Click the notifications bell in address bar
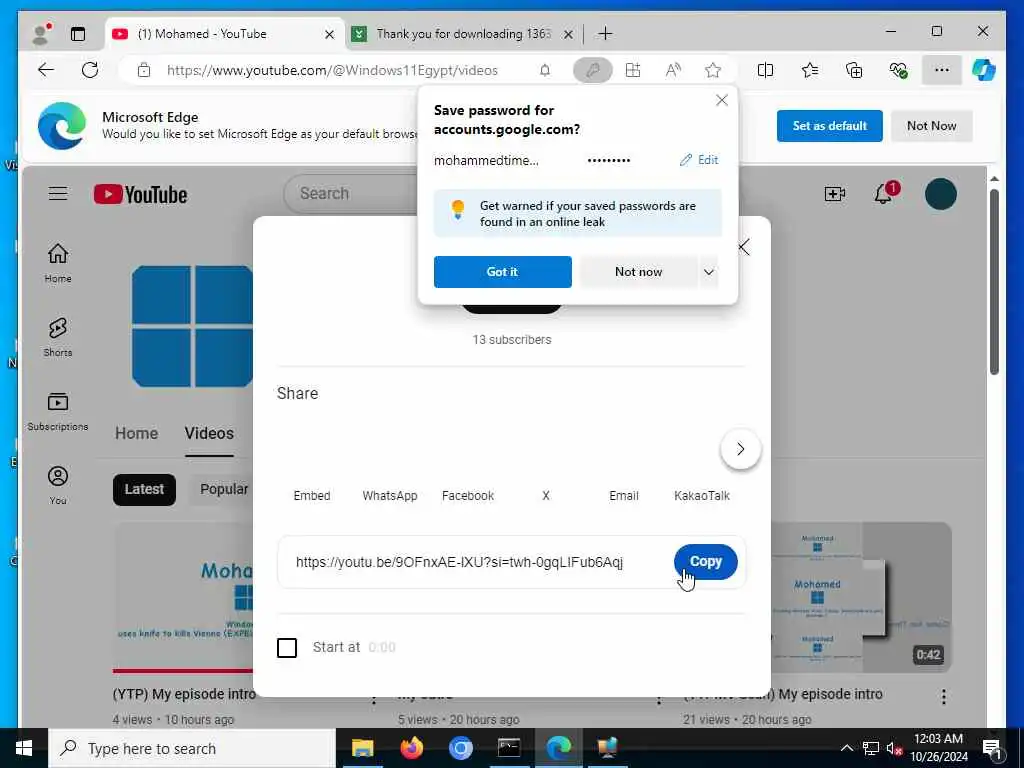The width and height of the screenshot is (1024, 768). 545,70
